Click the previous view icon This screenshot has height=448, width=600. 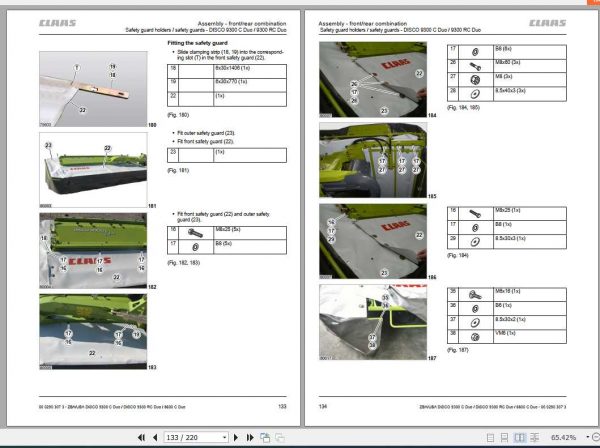pos(265,437)
